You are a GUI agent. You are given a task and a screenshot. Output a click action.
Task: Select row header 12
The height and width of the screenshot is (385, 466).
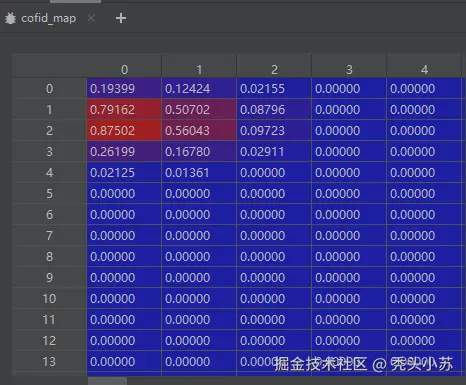click(x=49, y=341)
